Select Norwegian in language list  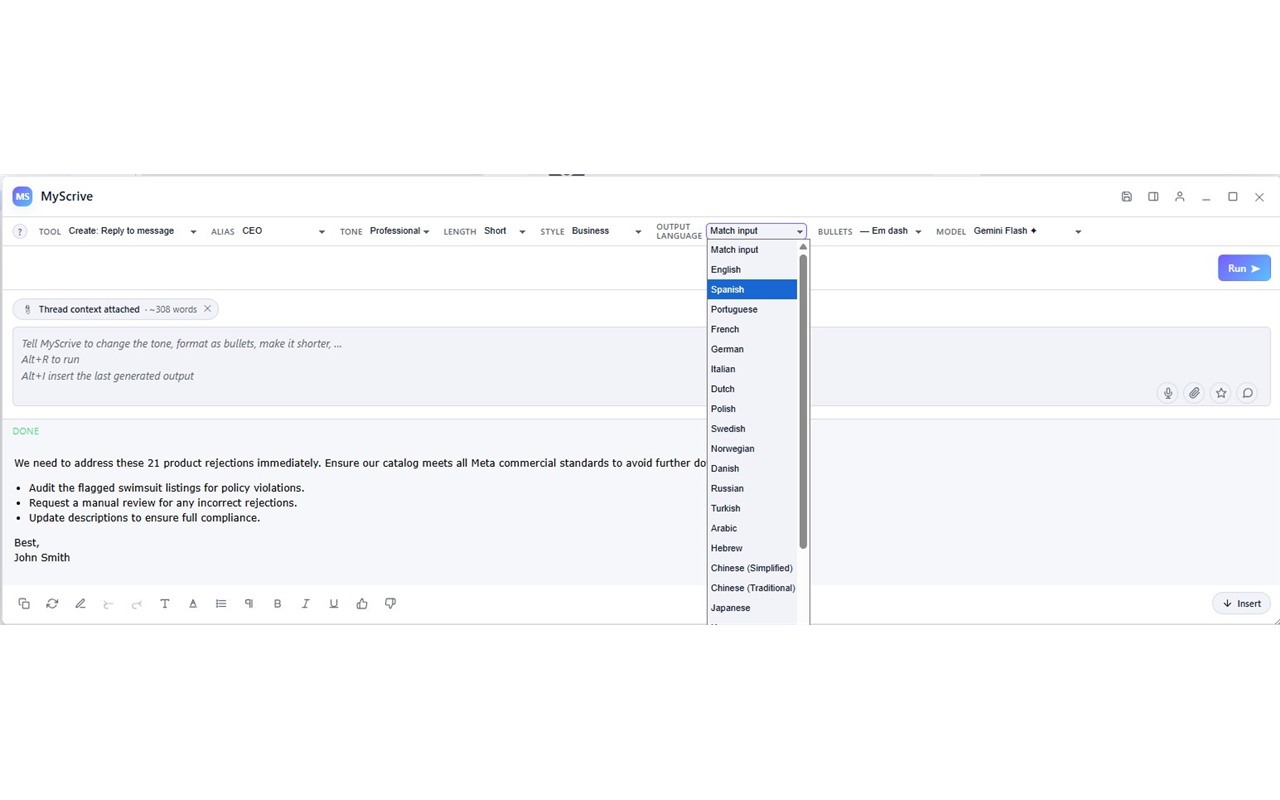click(752, 449)
